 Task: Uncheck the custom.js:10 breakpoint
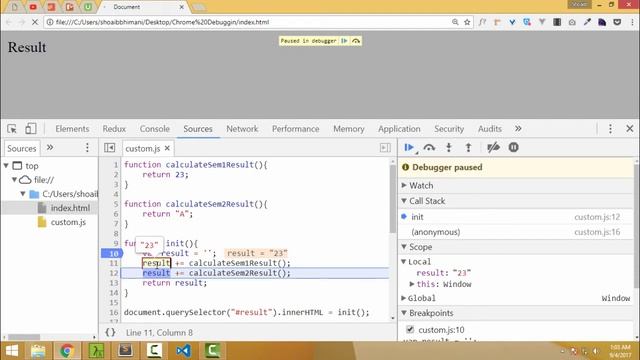click(410, 329)
